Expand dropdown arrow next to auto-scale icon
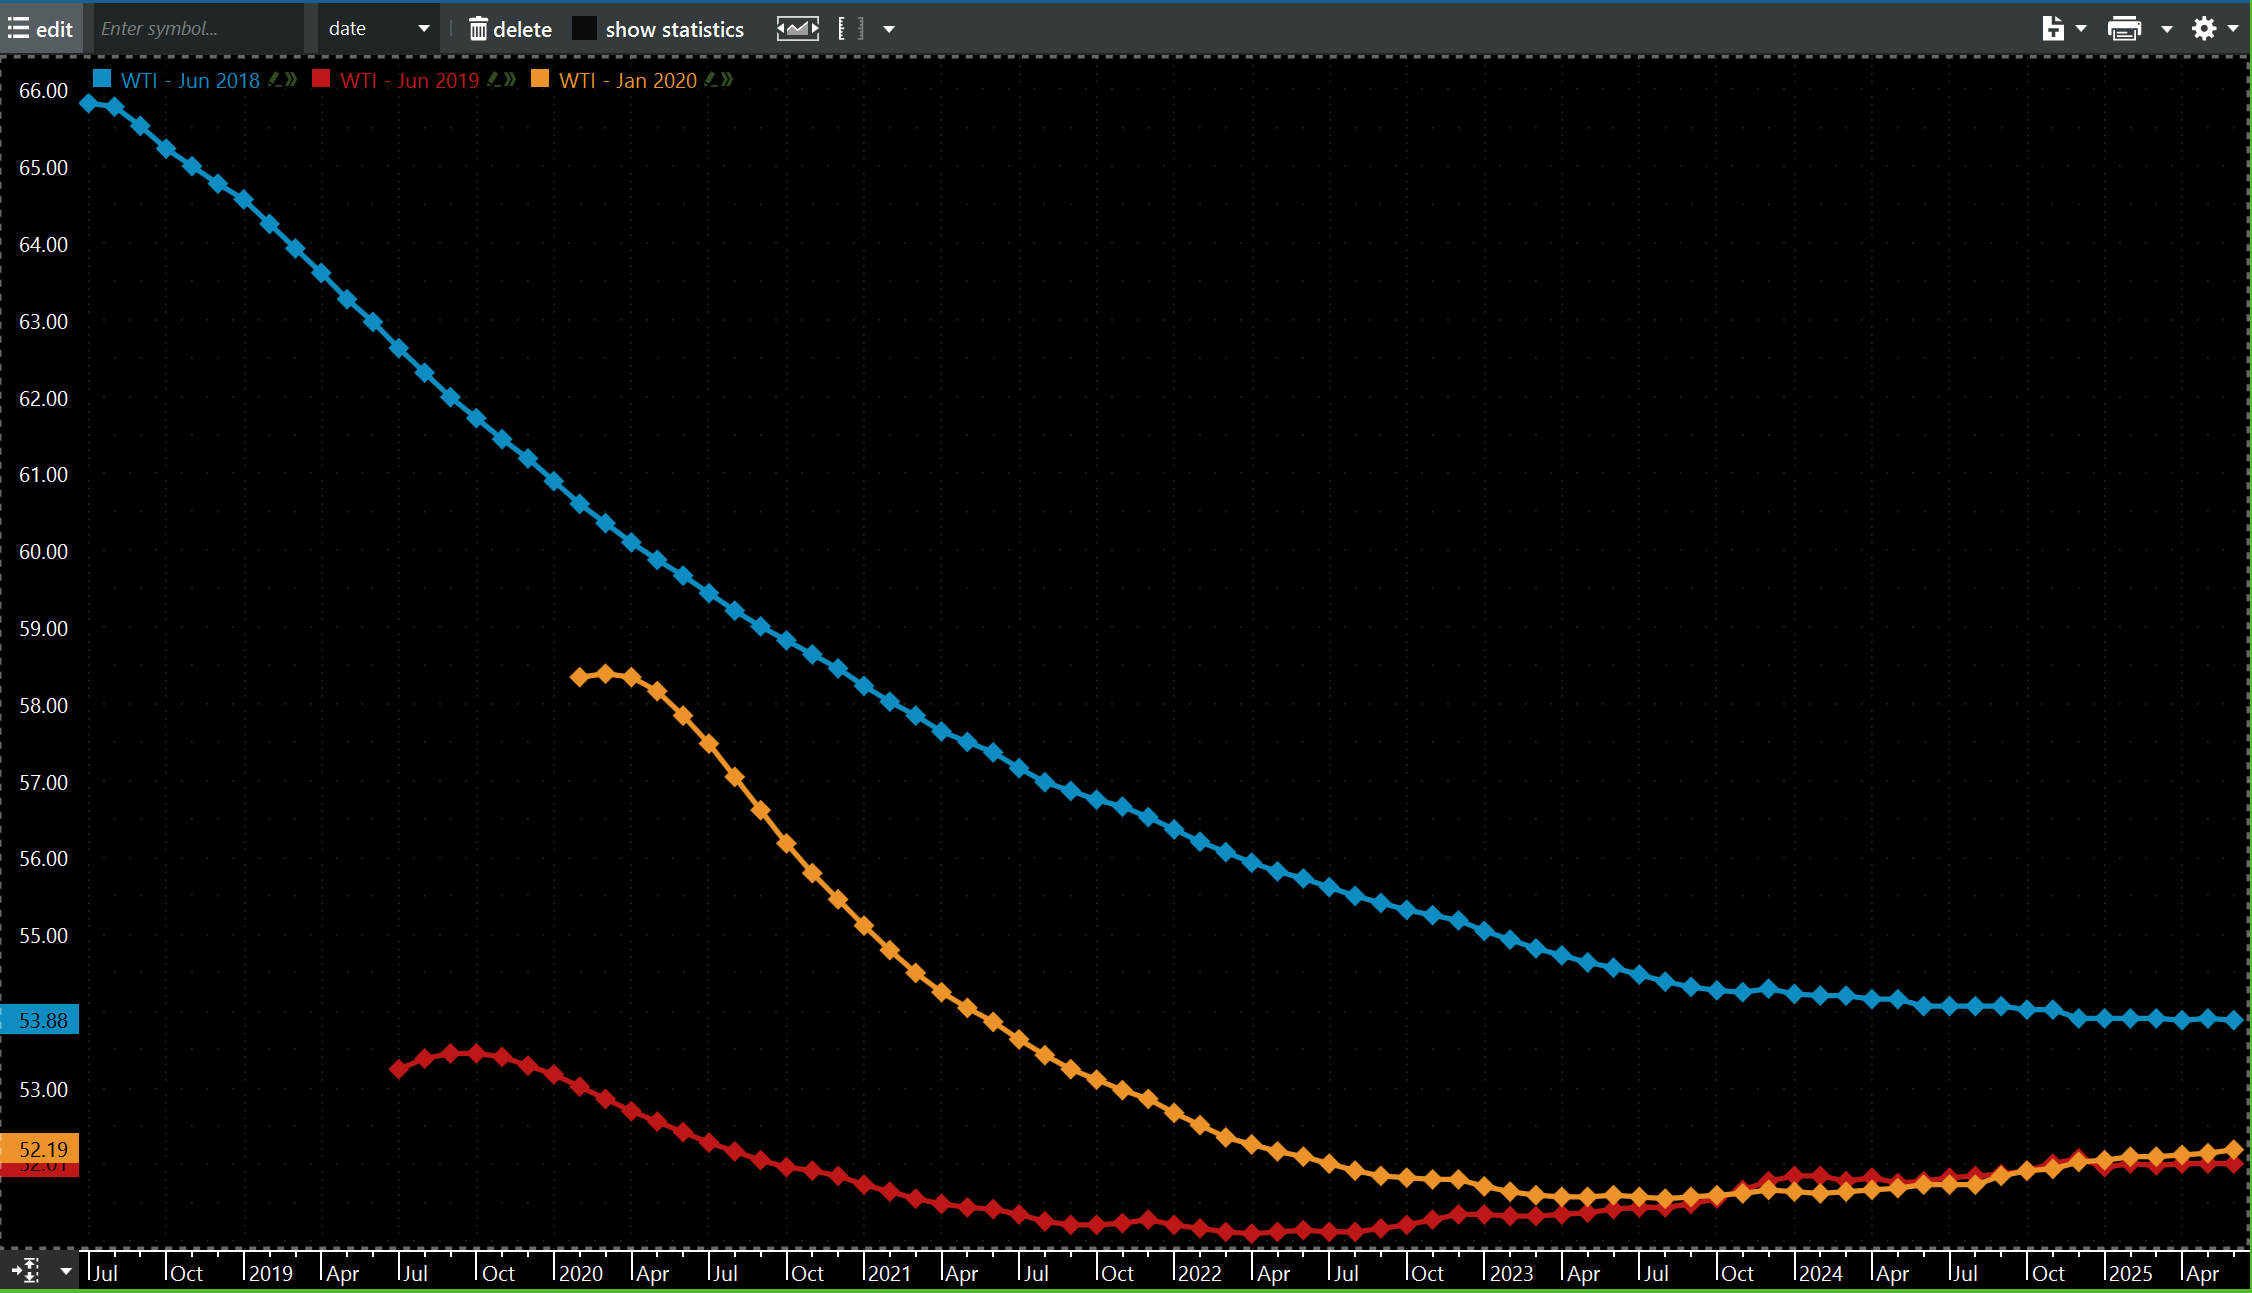Screen dimensions: 2252x1293 click(x=66, y=1271)
